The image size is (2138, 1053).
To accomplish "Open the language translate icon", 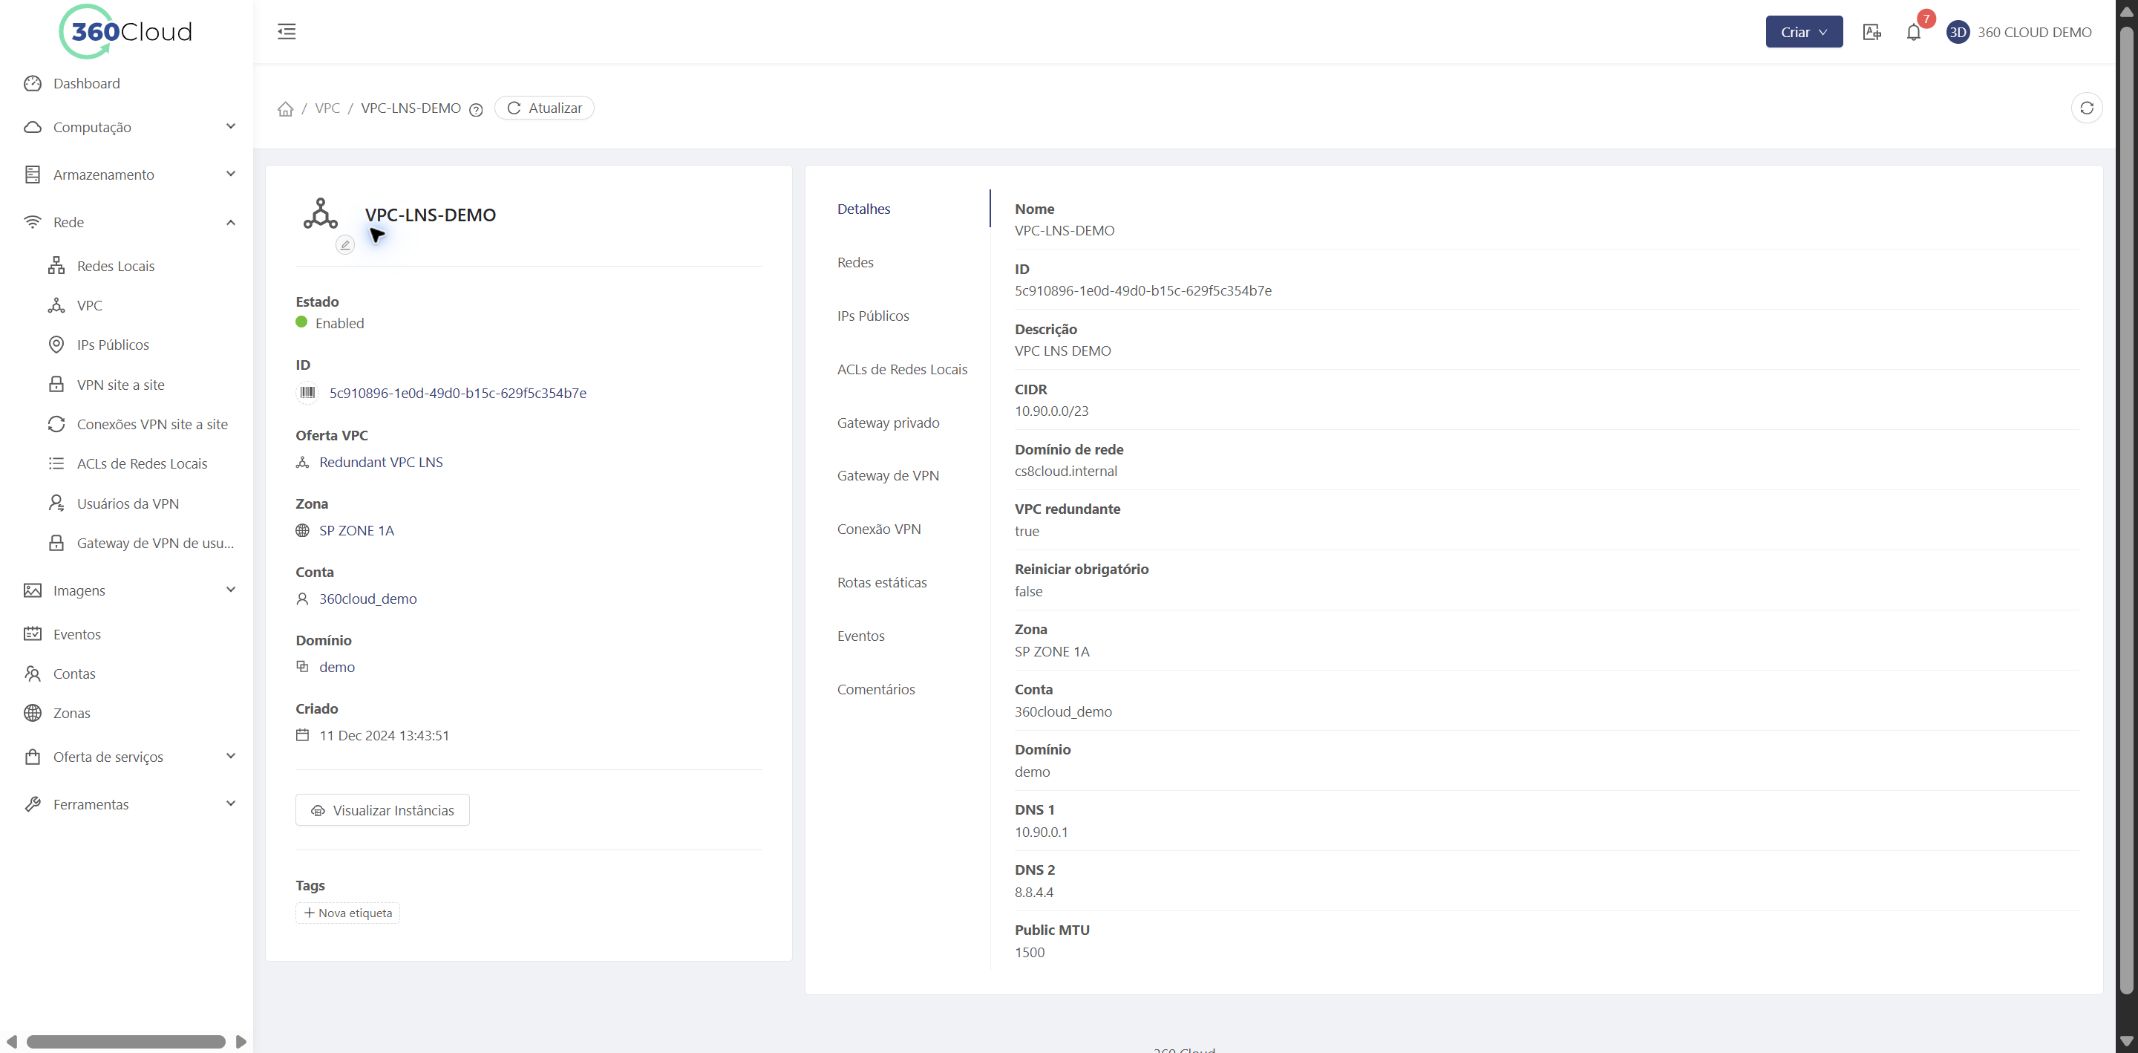I will (1872, 32).
